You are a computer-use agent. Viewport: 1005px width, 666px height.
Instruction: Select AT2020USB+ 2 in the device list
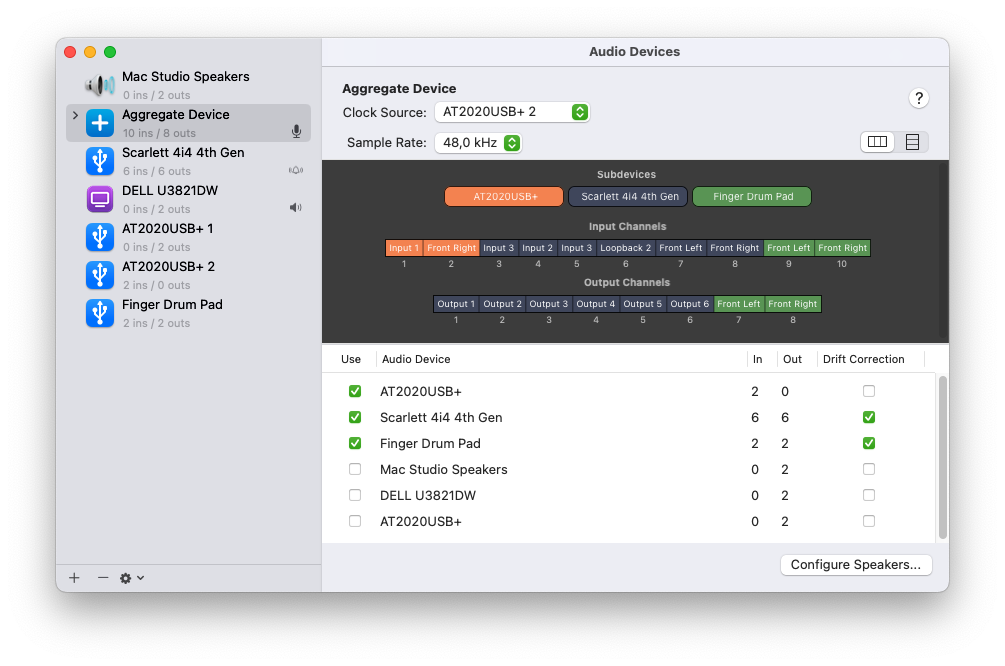pos(168,267)
